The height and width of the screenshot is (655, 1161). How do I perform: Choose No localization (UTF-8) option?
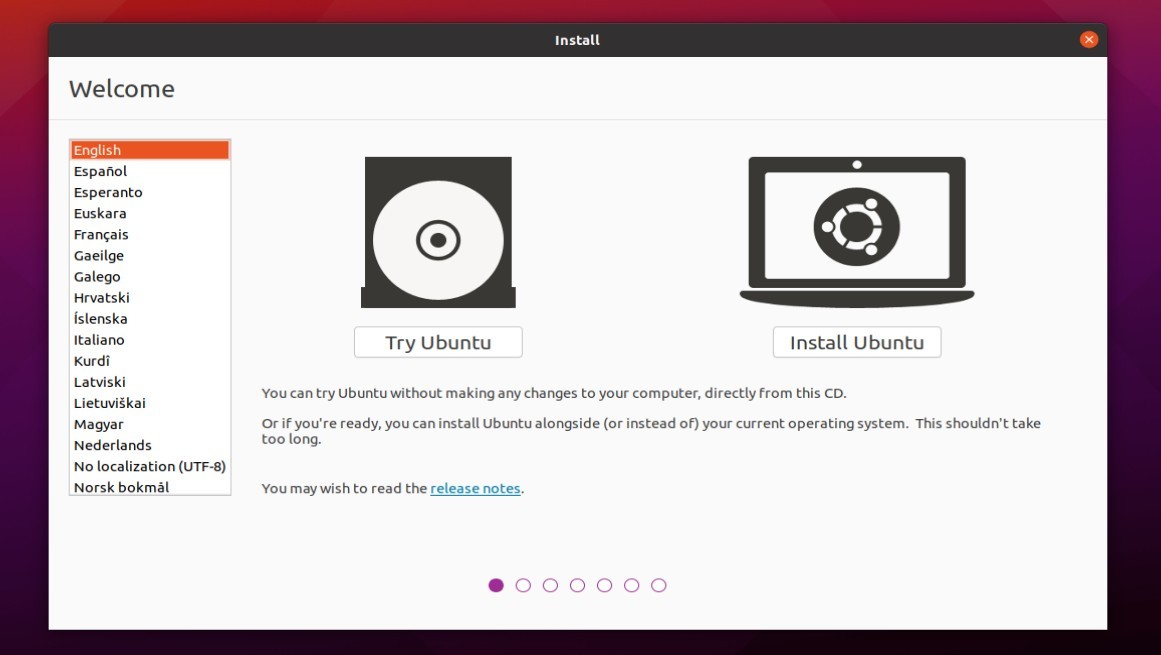149,465
